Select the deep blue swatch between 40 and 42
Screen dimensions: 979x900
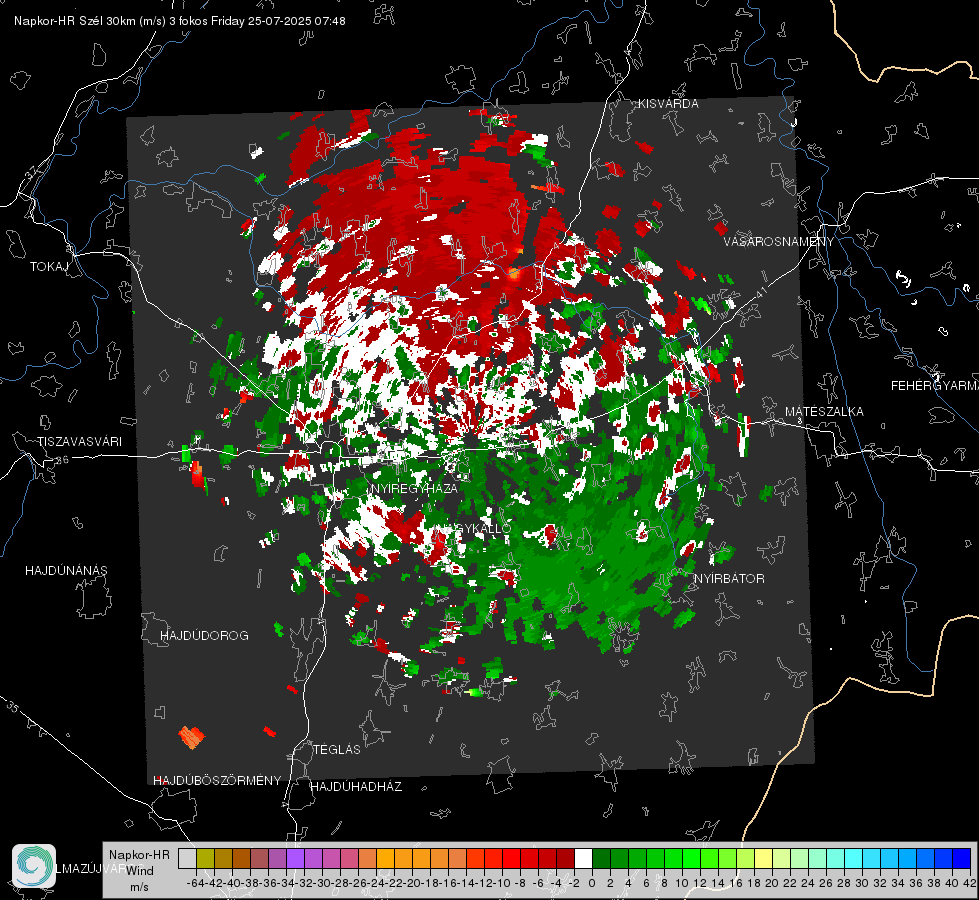pos(962,858)
